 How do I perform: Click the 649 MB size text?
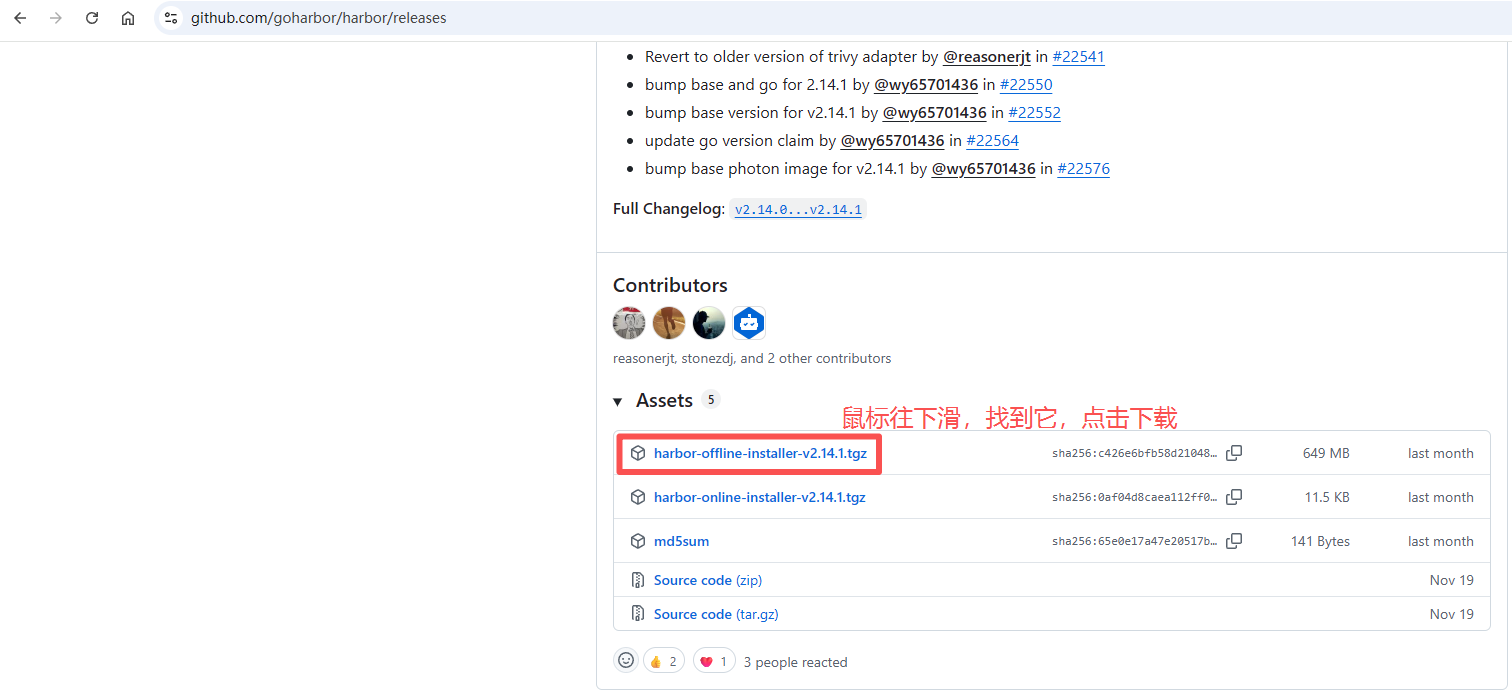point(1326,453)
